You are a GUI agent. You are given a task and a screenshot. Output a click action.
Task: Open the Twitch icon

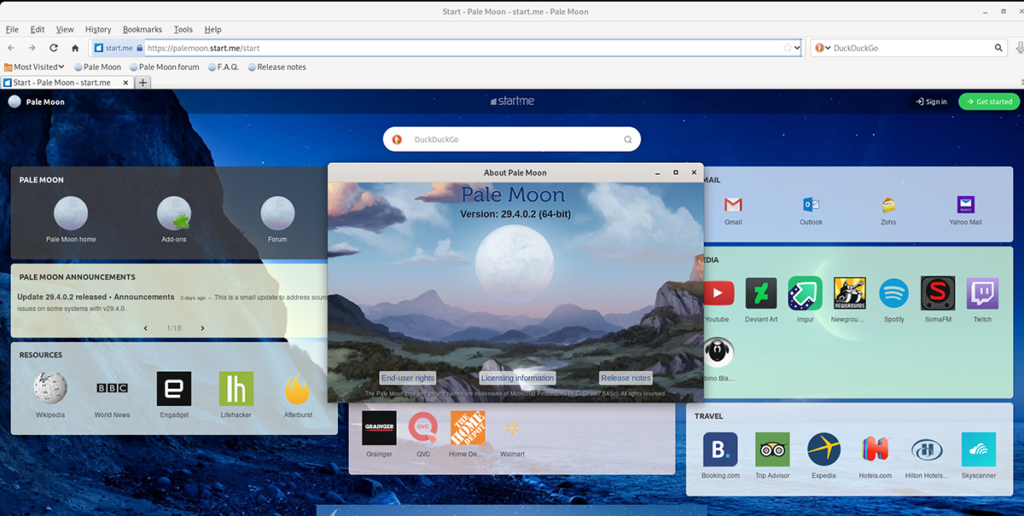tap(982, 293)
